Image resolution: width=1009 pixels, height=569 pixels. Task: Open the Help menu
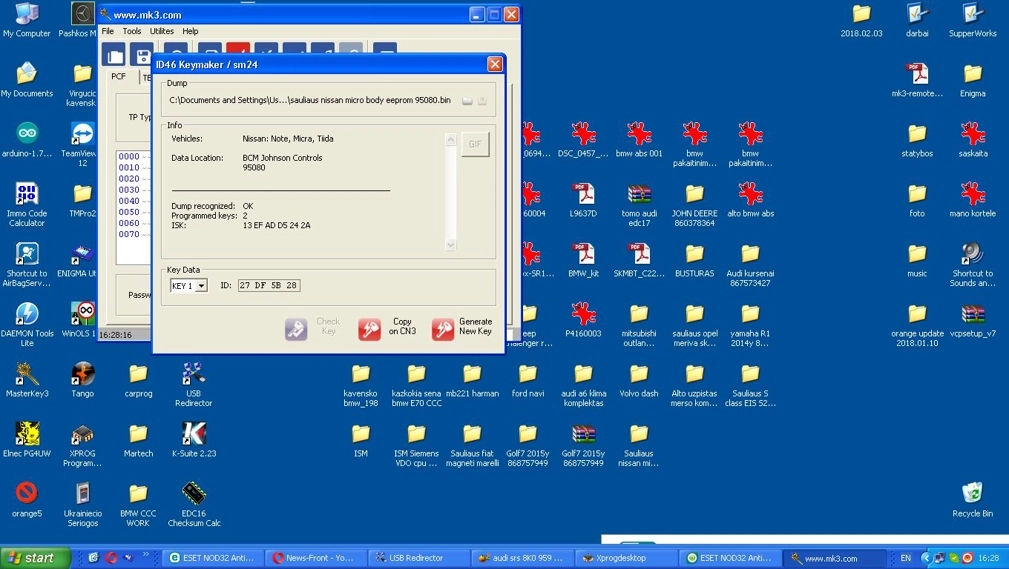[190, 31]
